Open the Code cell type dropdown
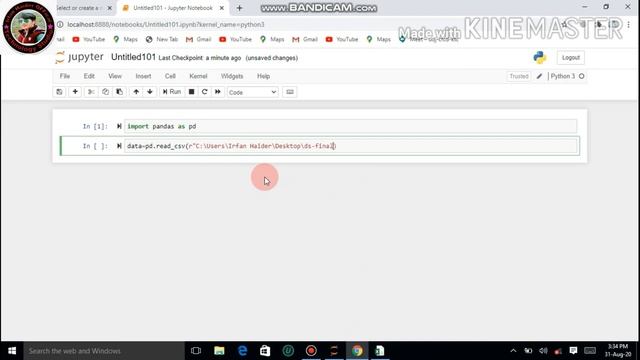The image size is (640, 360). (253, 92)
